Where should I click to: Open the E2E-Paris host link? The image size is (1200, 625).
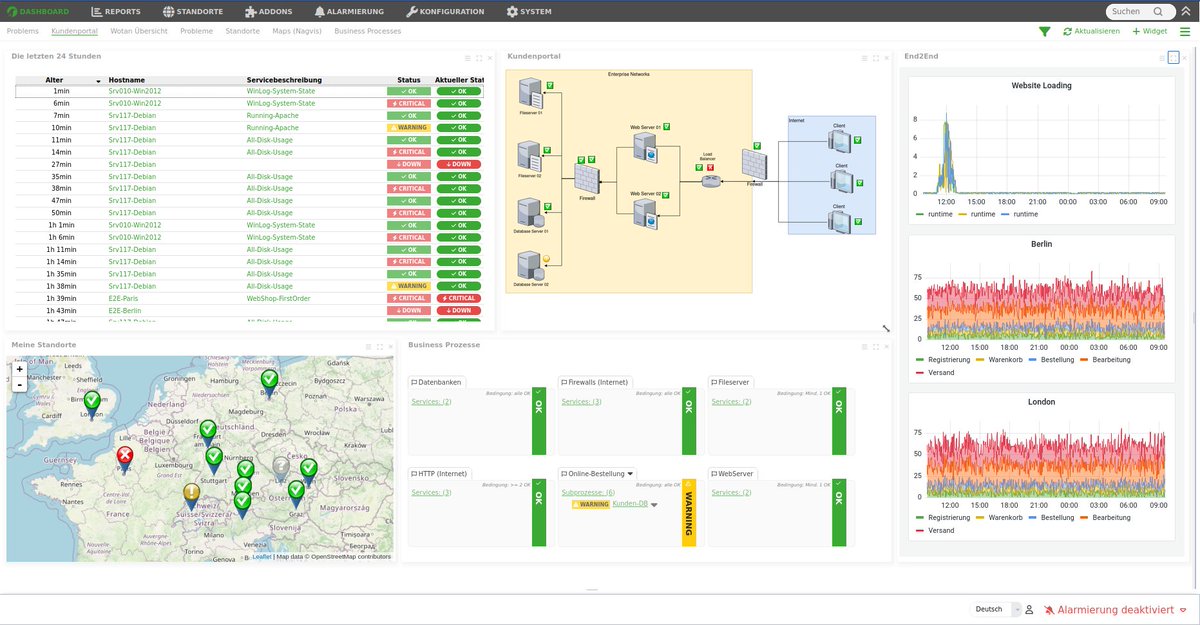coord(125,298)
